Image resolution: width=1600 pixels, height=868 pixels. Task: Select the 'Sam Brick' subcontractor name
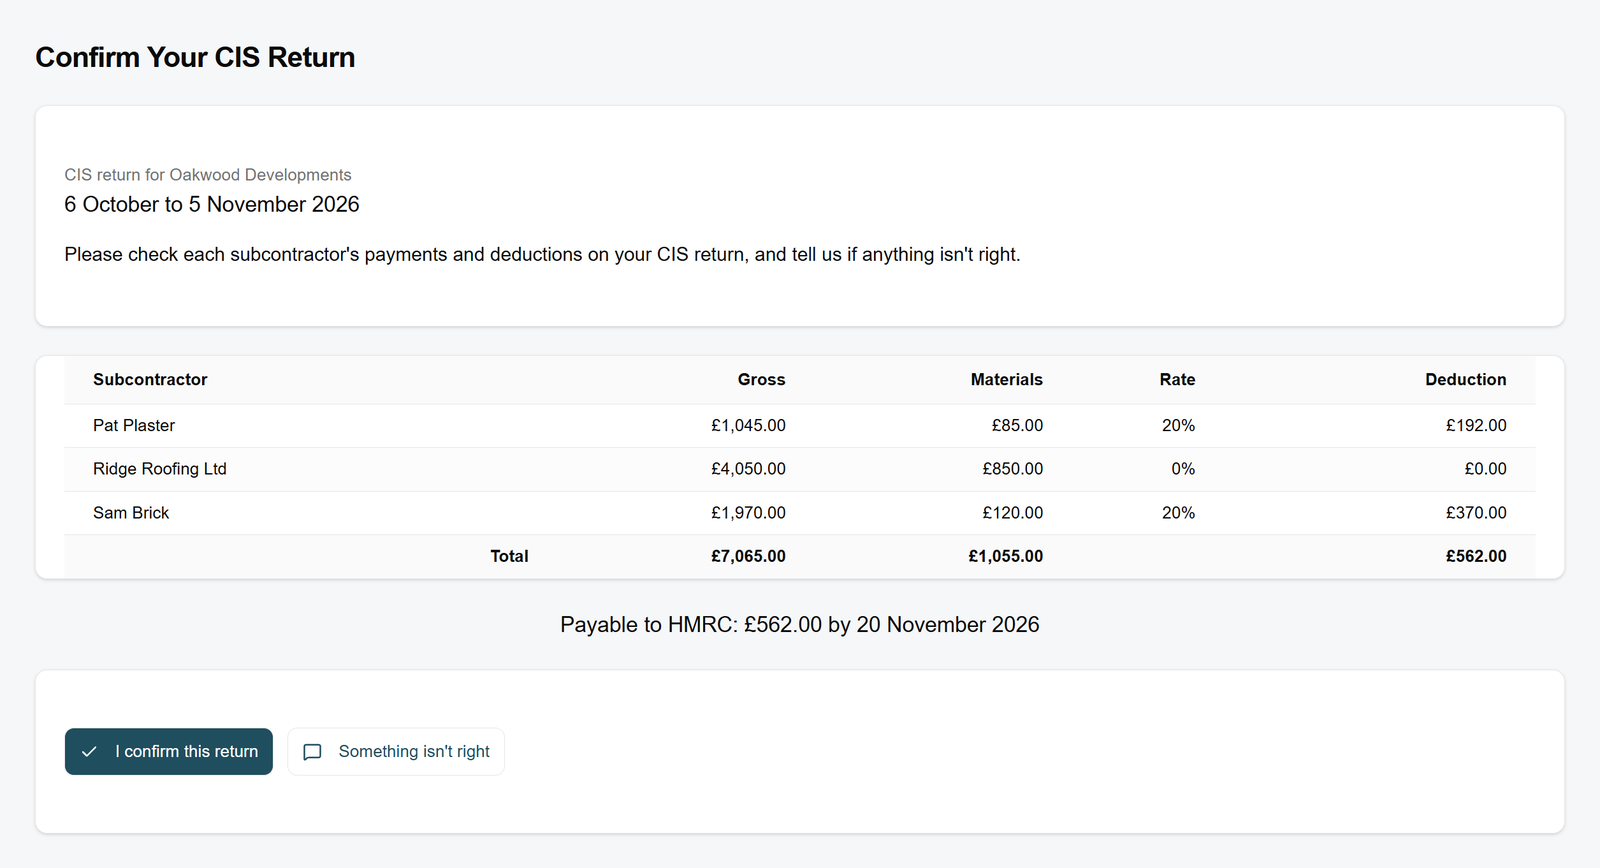click(131, 513)
